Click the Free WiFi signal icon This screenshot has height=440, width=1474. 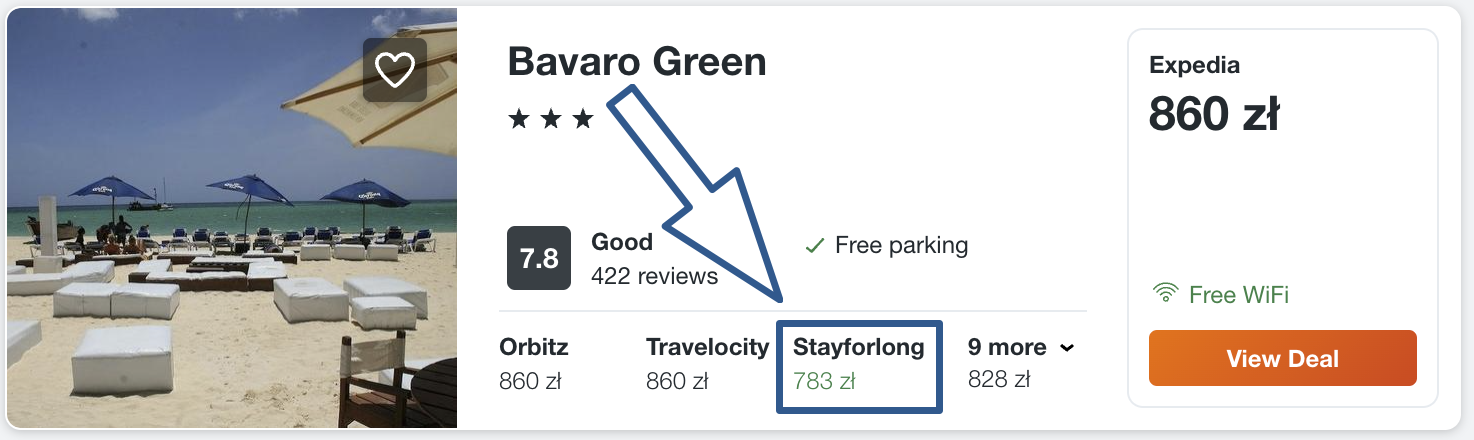[x=1165, y=295]
